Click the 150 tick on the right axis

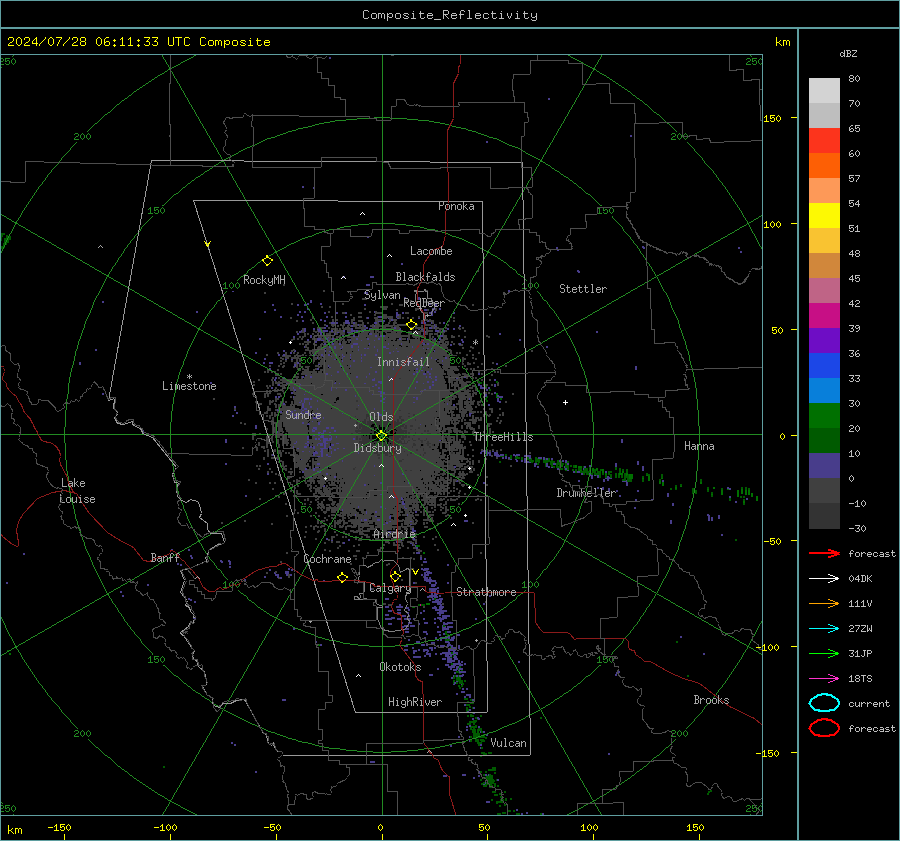point(772,118)
